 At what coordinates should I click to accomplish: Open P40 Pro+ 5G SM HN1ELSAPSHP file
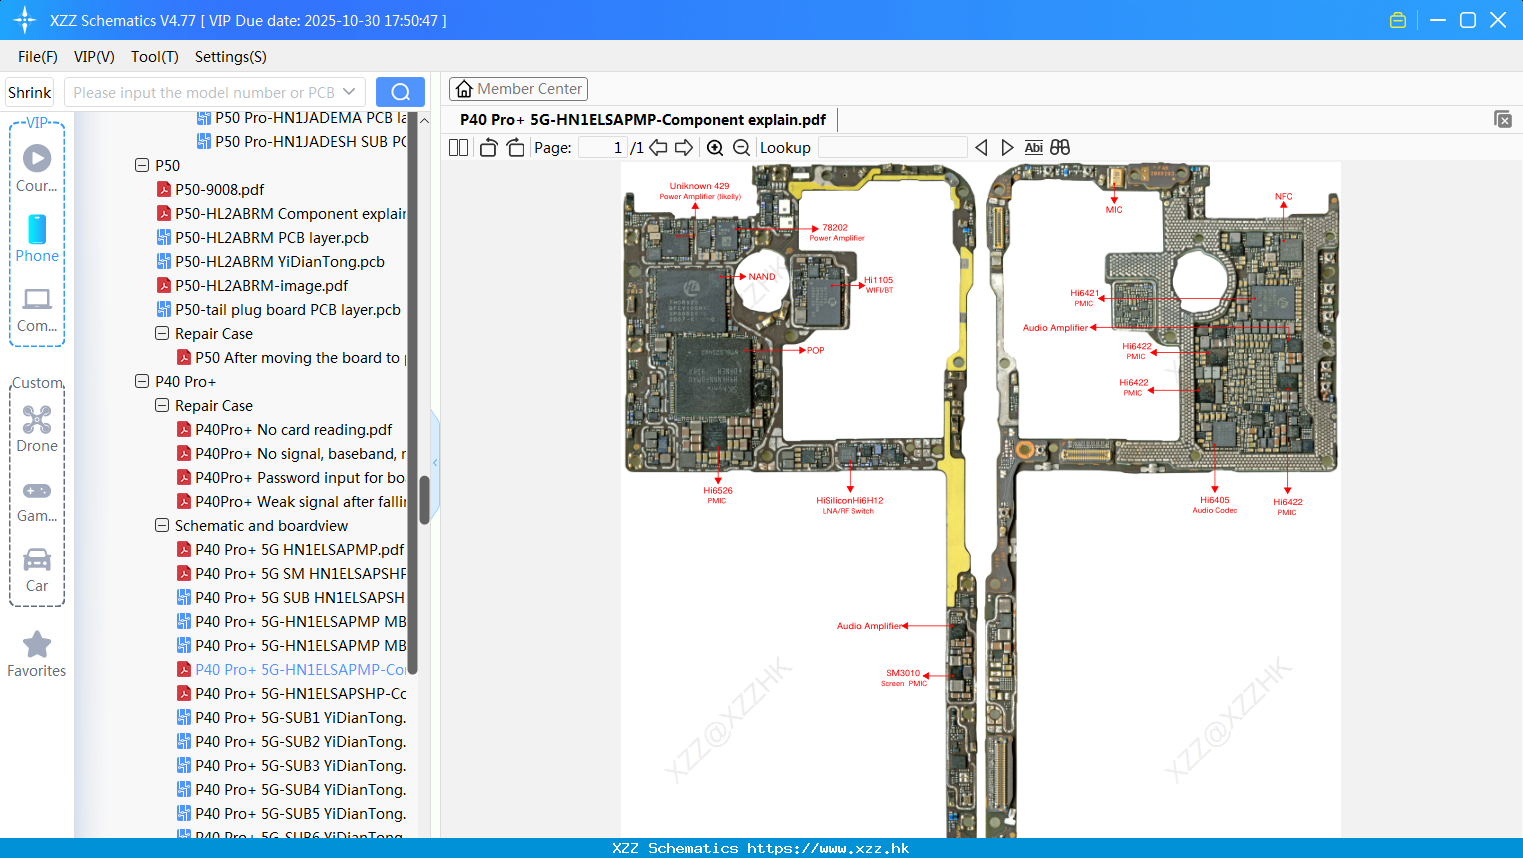click(292, 573)
